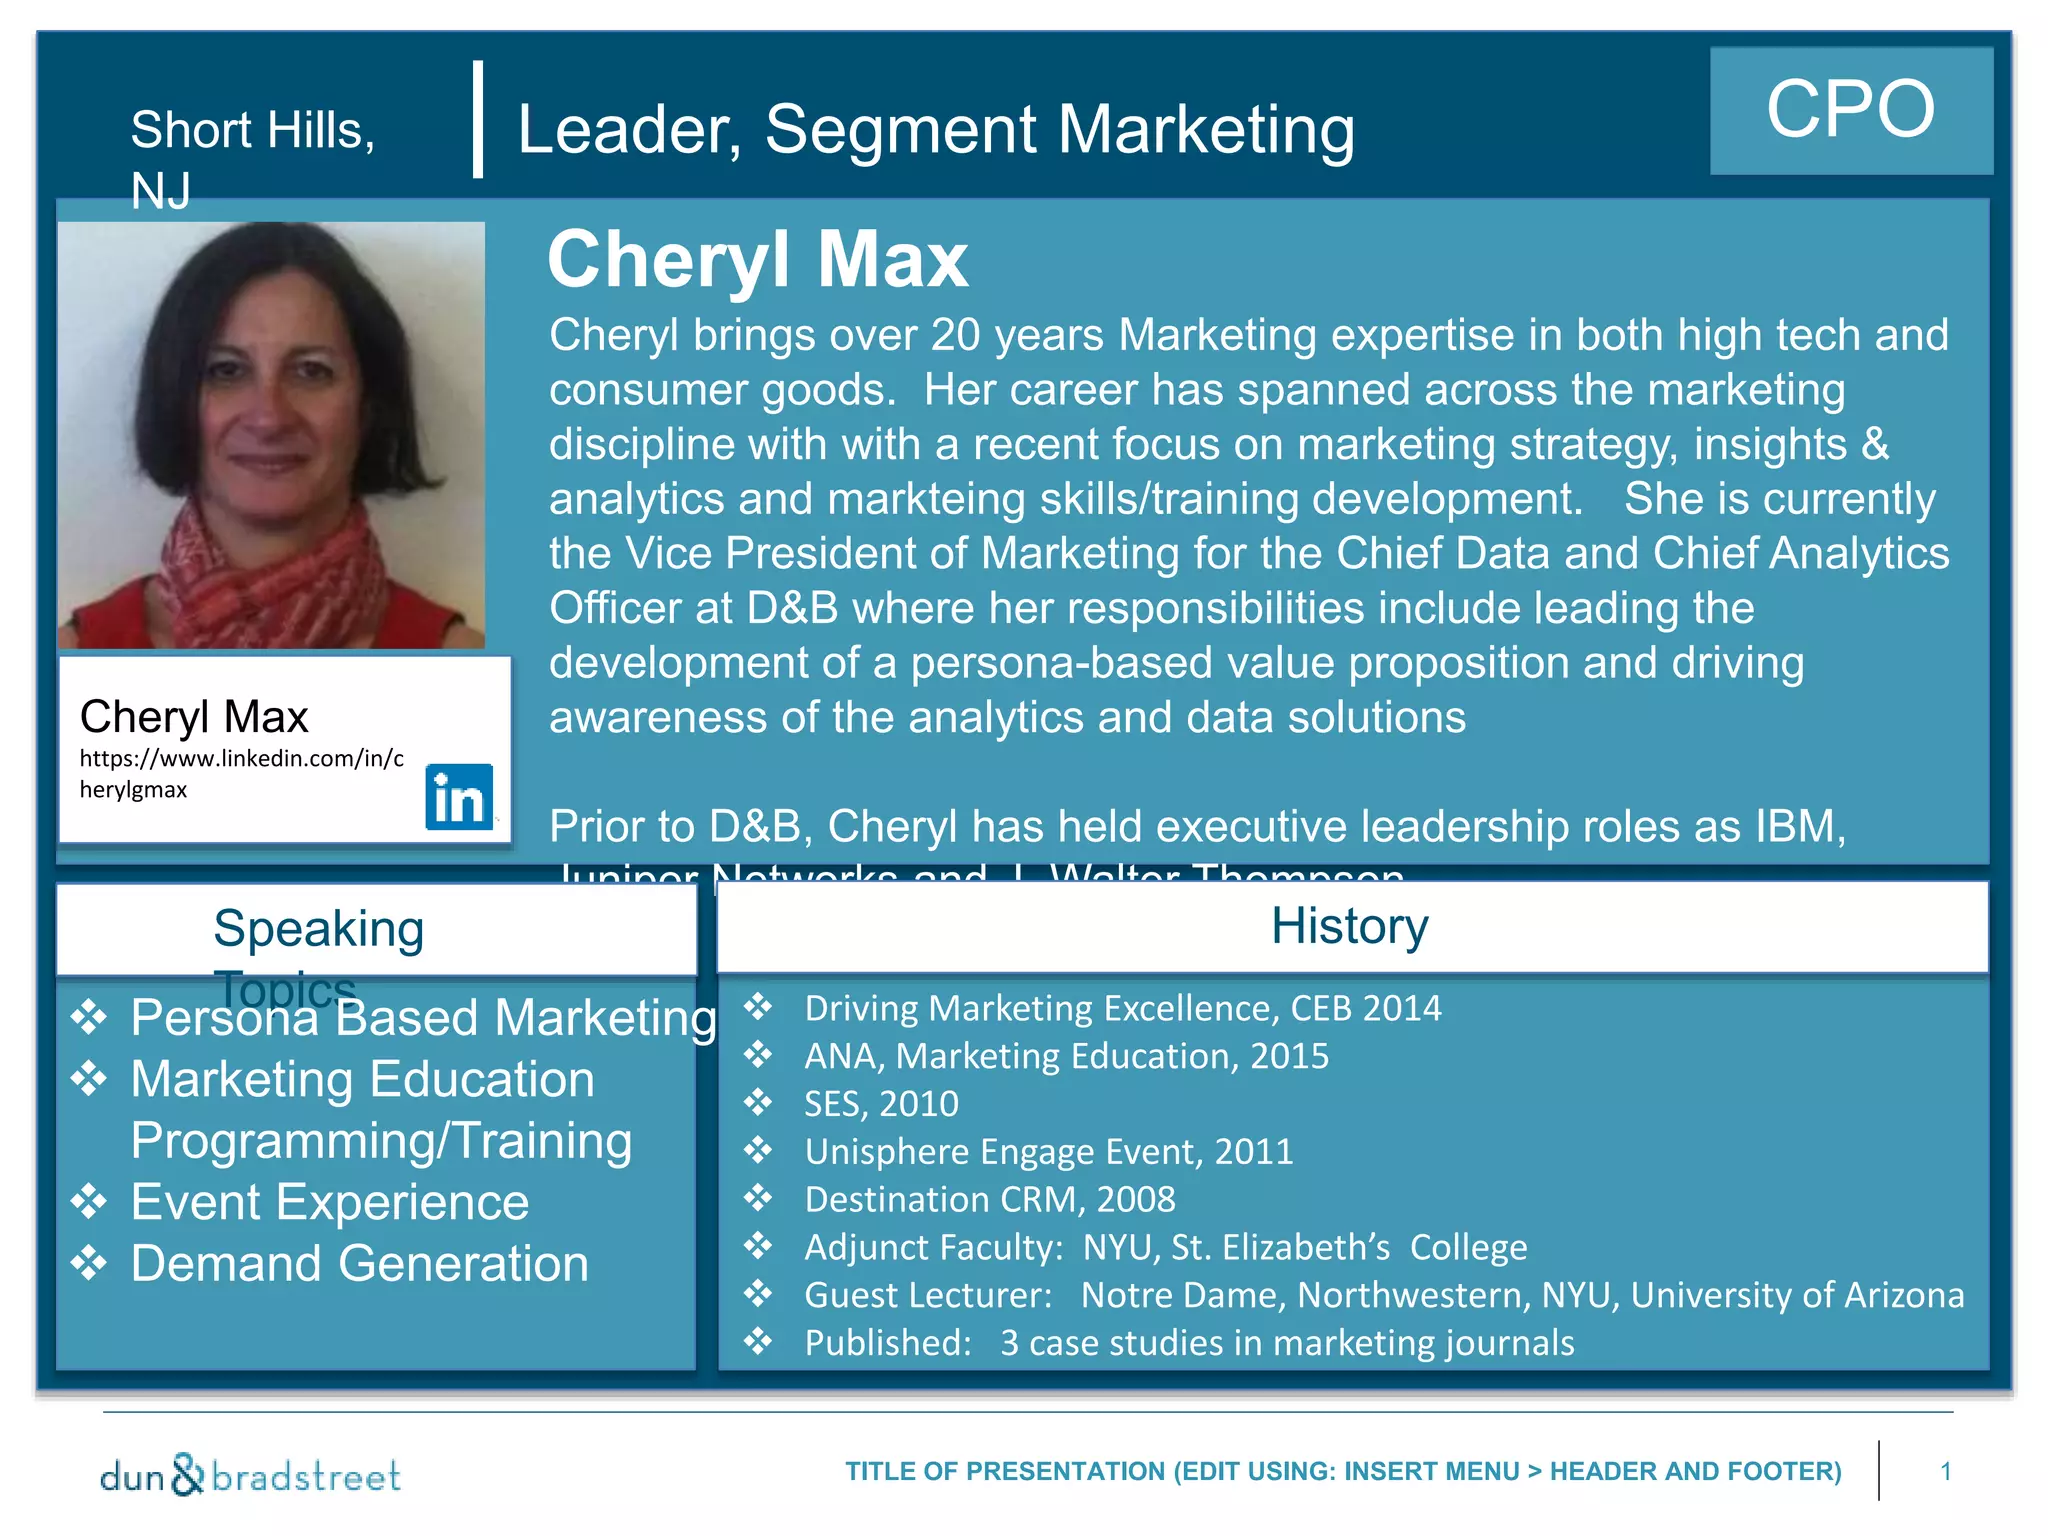The image size is (2048, 1536).
Task: Click the bullet before Driving Marketing Excellence
Action: (758, 1006)
